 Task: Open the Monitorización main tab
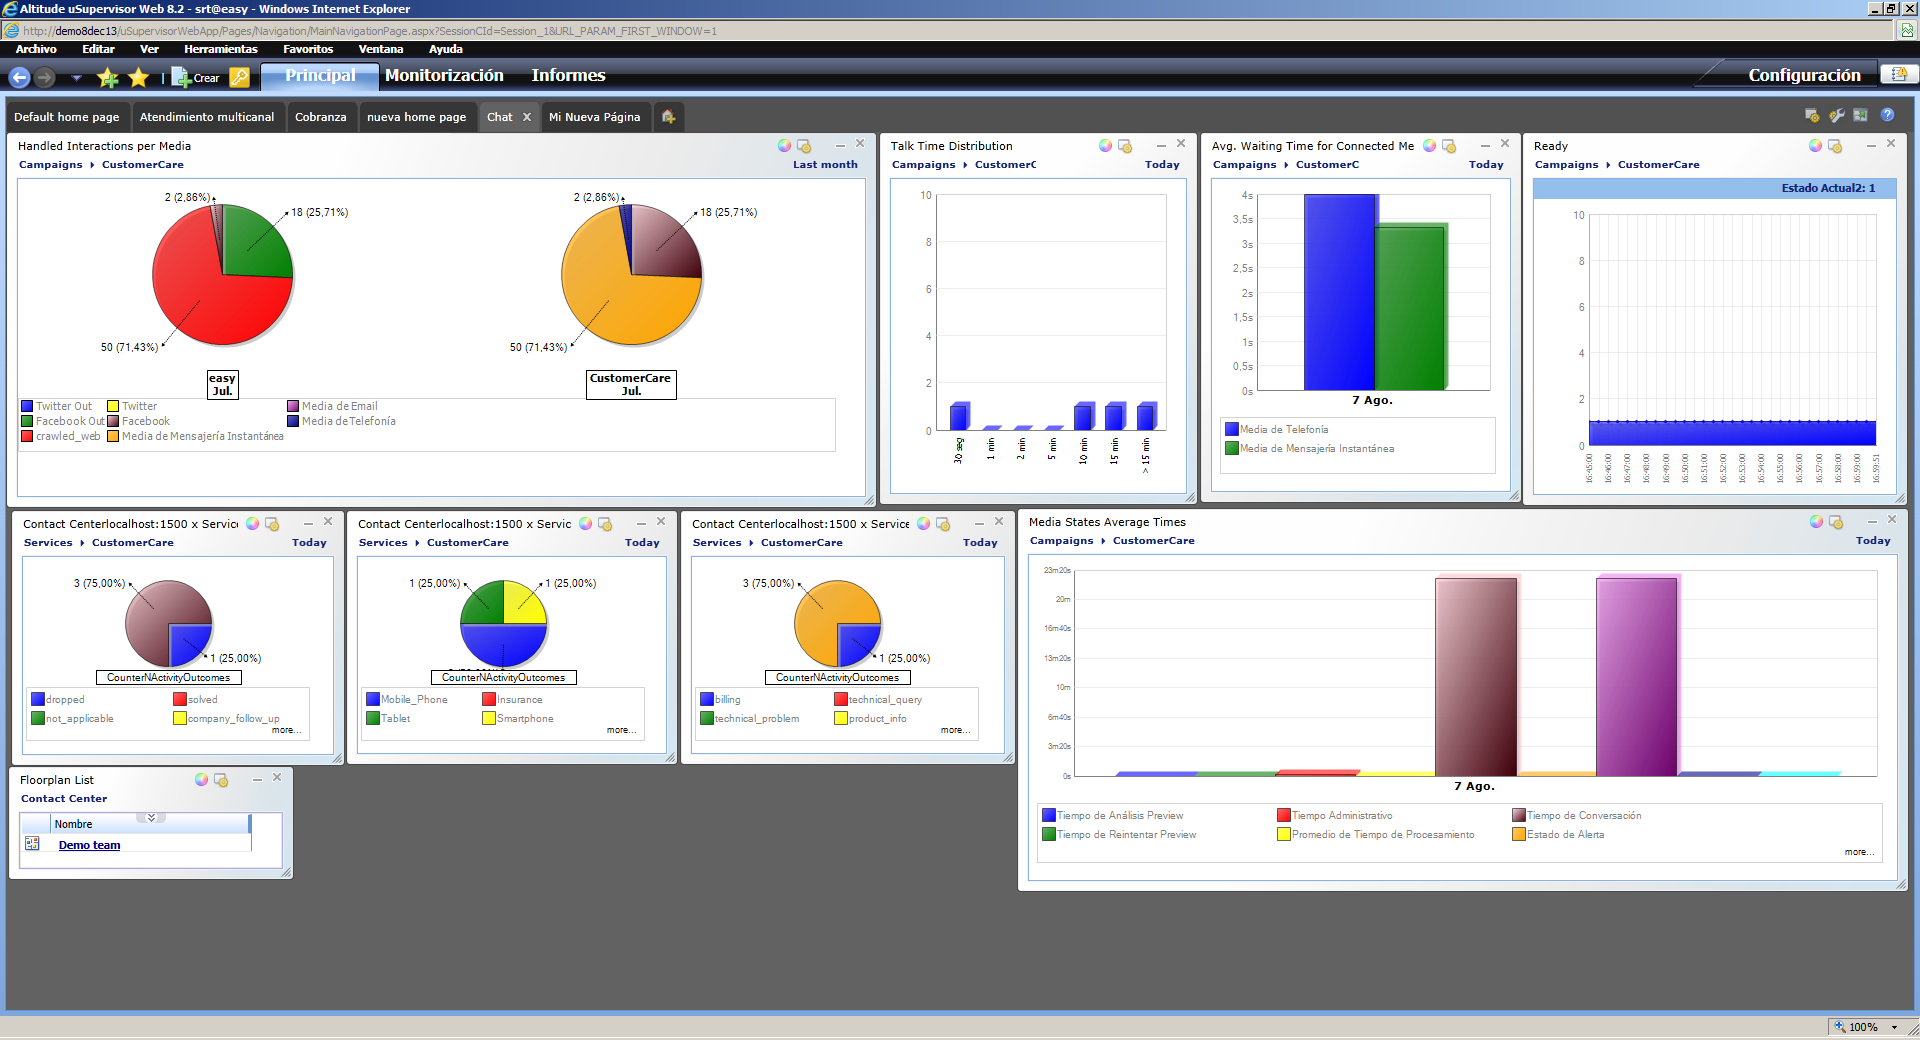[444, 76]
